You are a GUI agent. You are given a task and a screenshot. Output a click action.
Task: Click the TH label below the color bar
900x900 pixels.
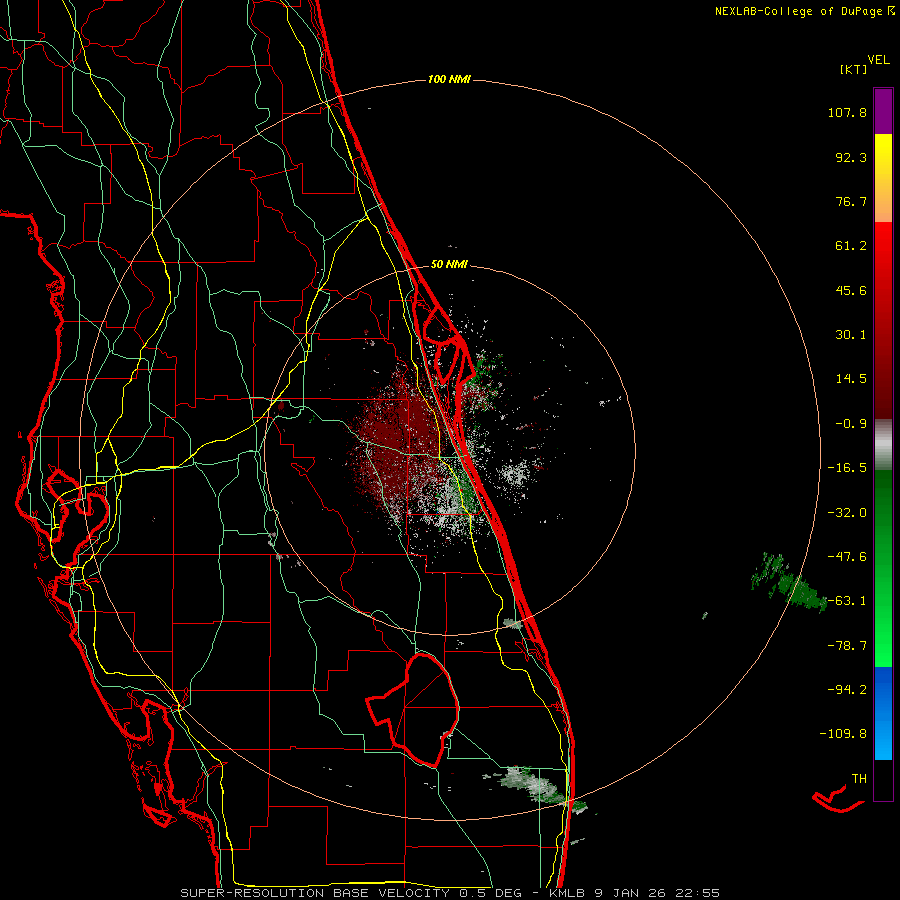click(859, 779)
